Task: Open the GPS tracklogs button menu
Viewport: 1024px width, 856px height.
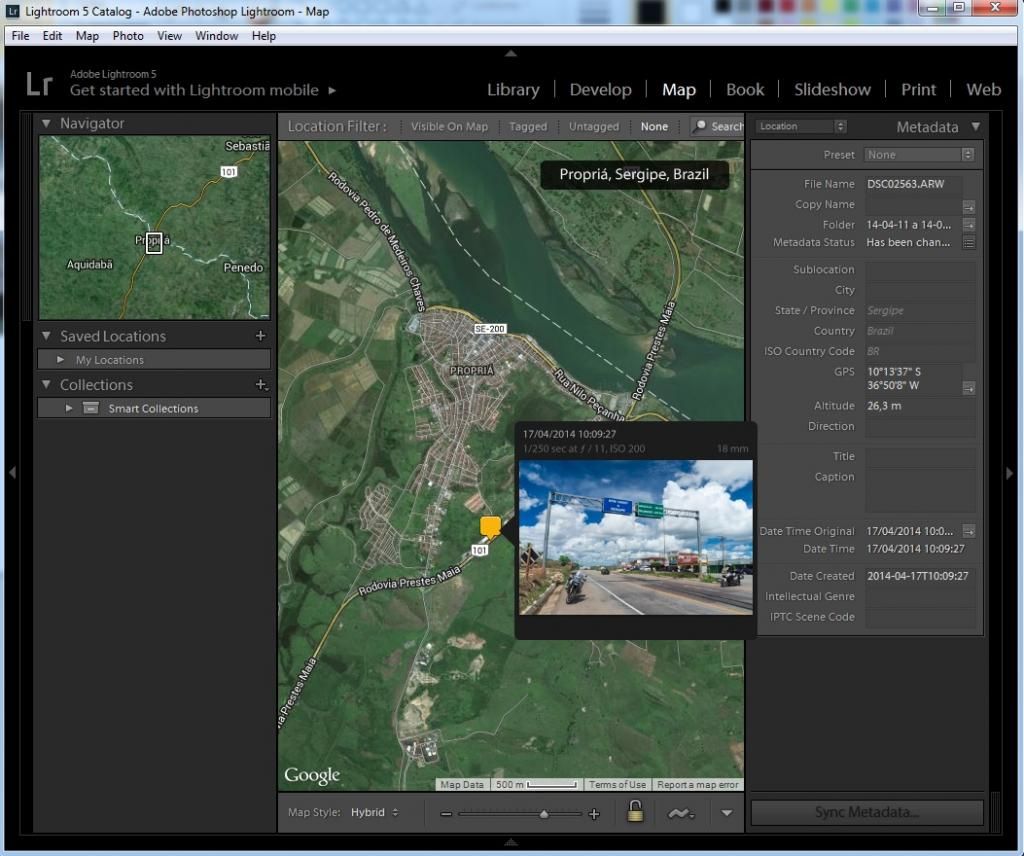Action: [680, 813]
